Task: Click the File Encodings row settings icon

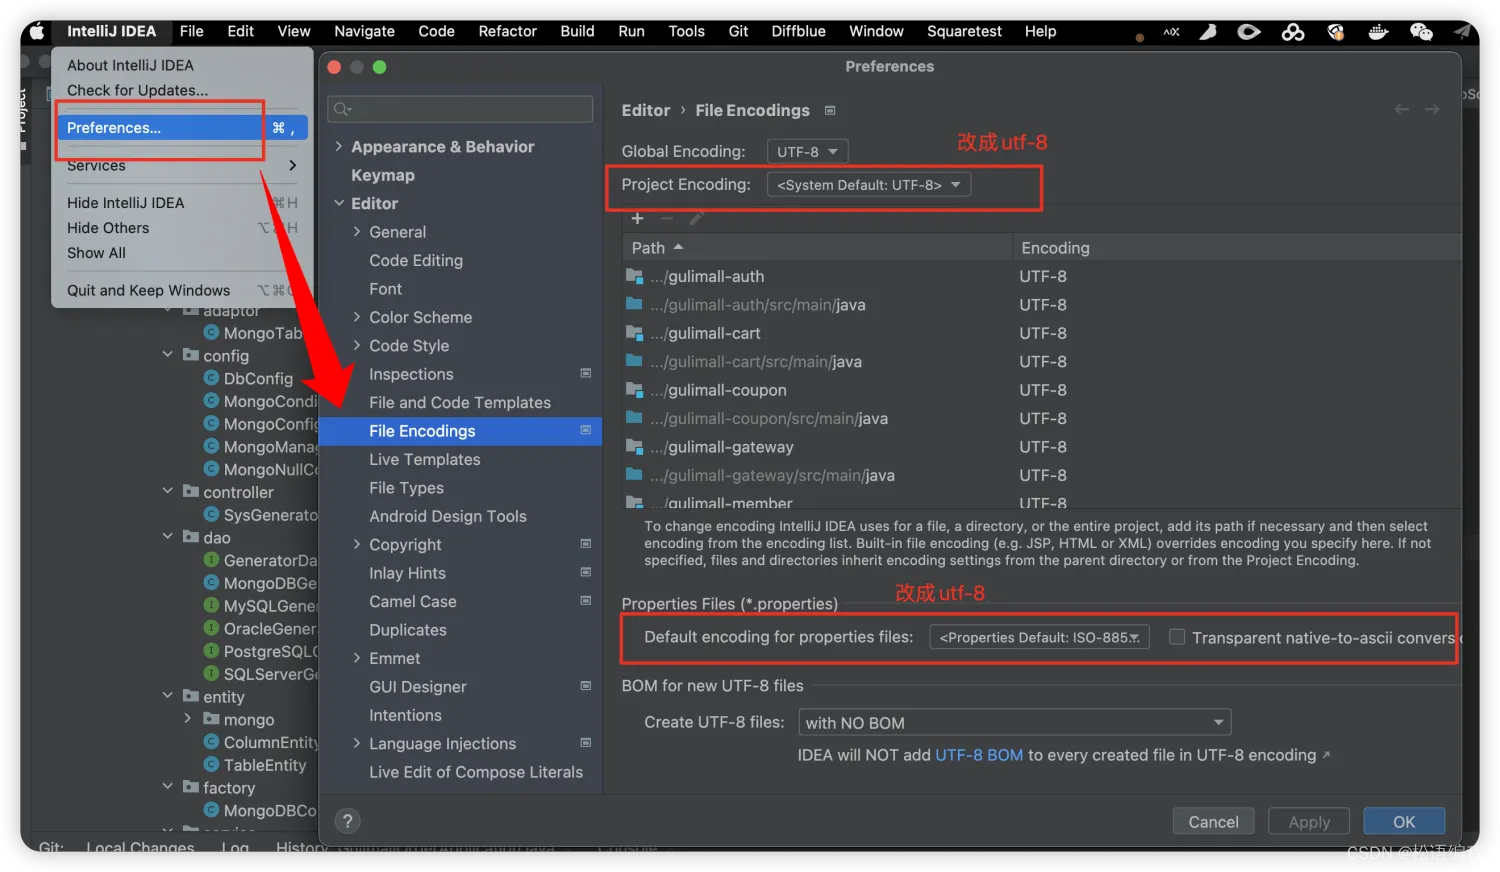Action: tap(586, 430)
